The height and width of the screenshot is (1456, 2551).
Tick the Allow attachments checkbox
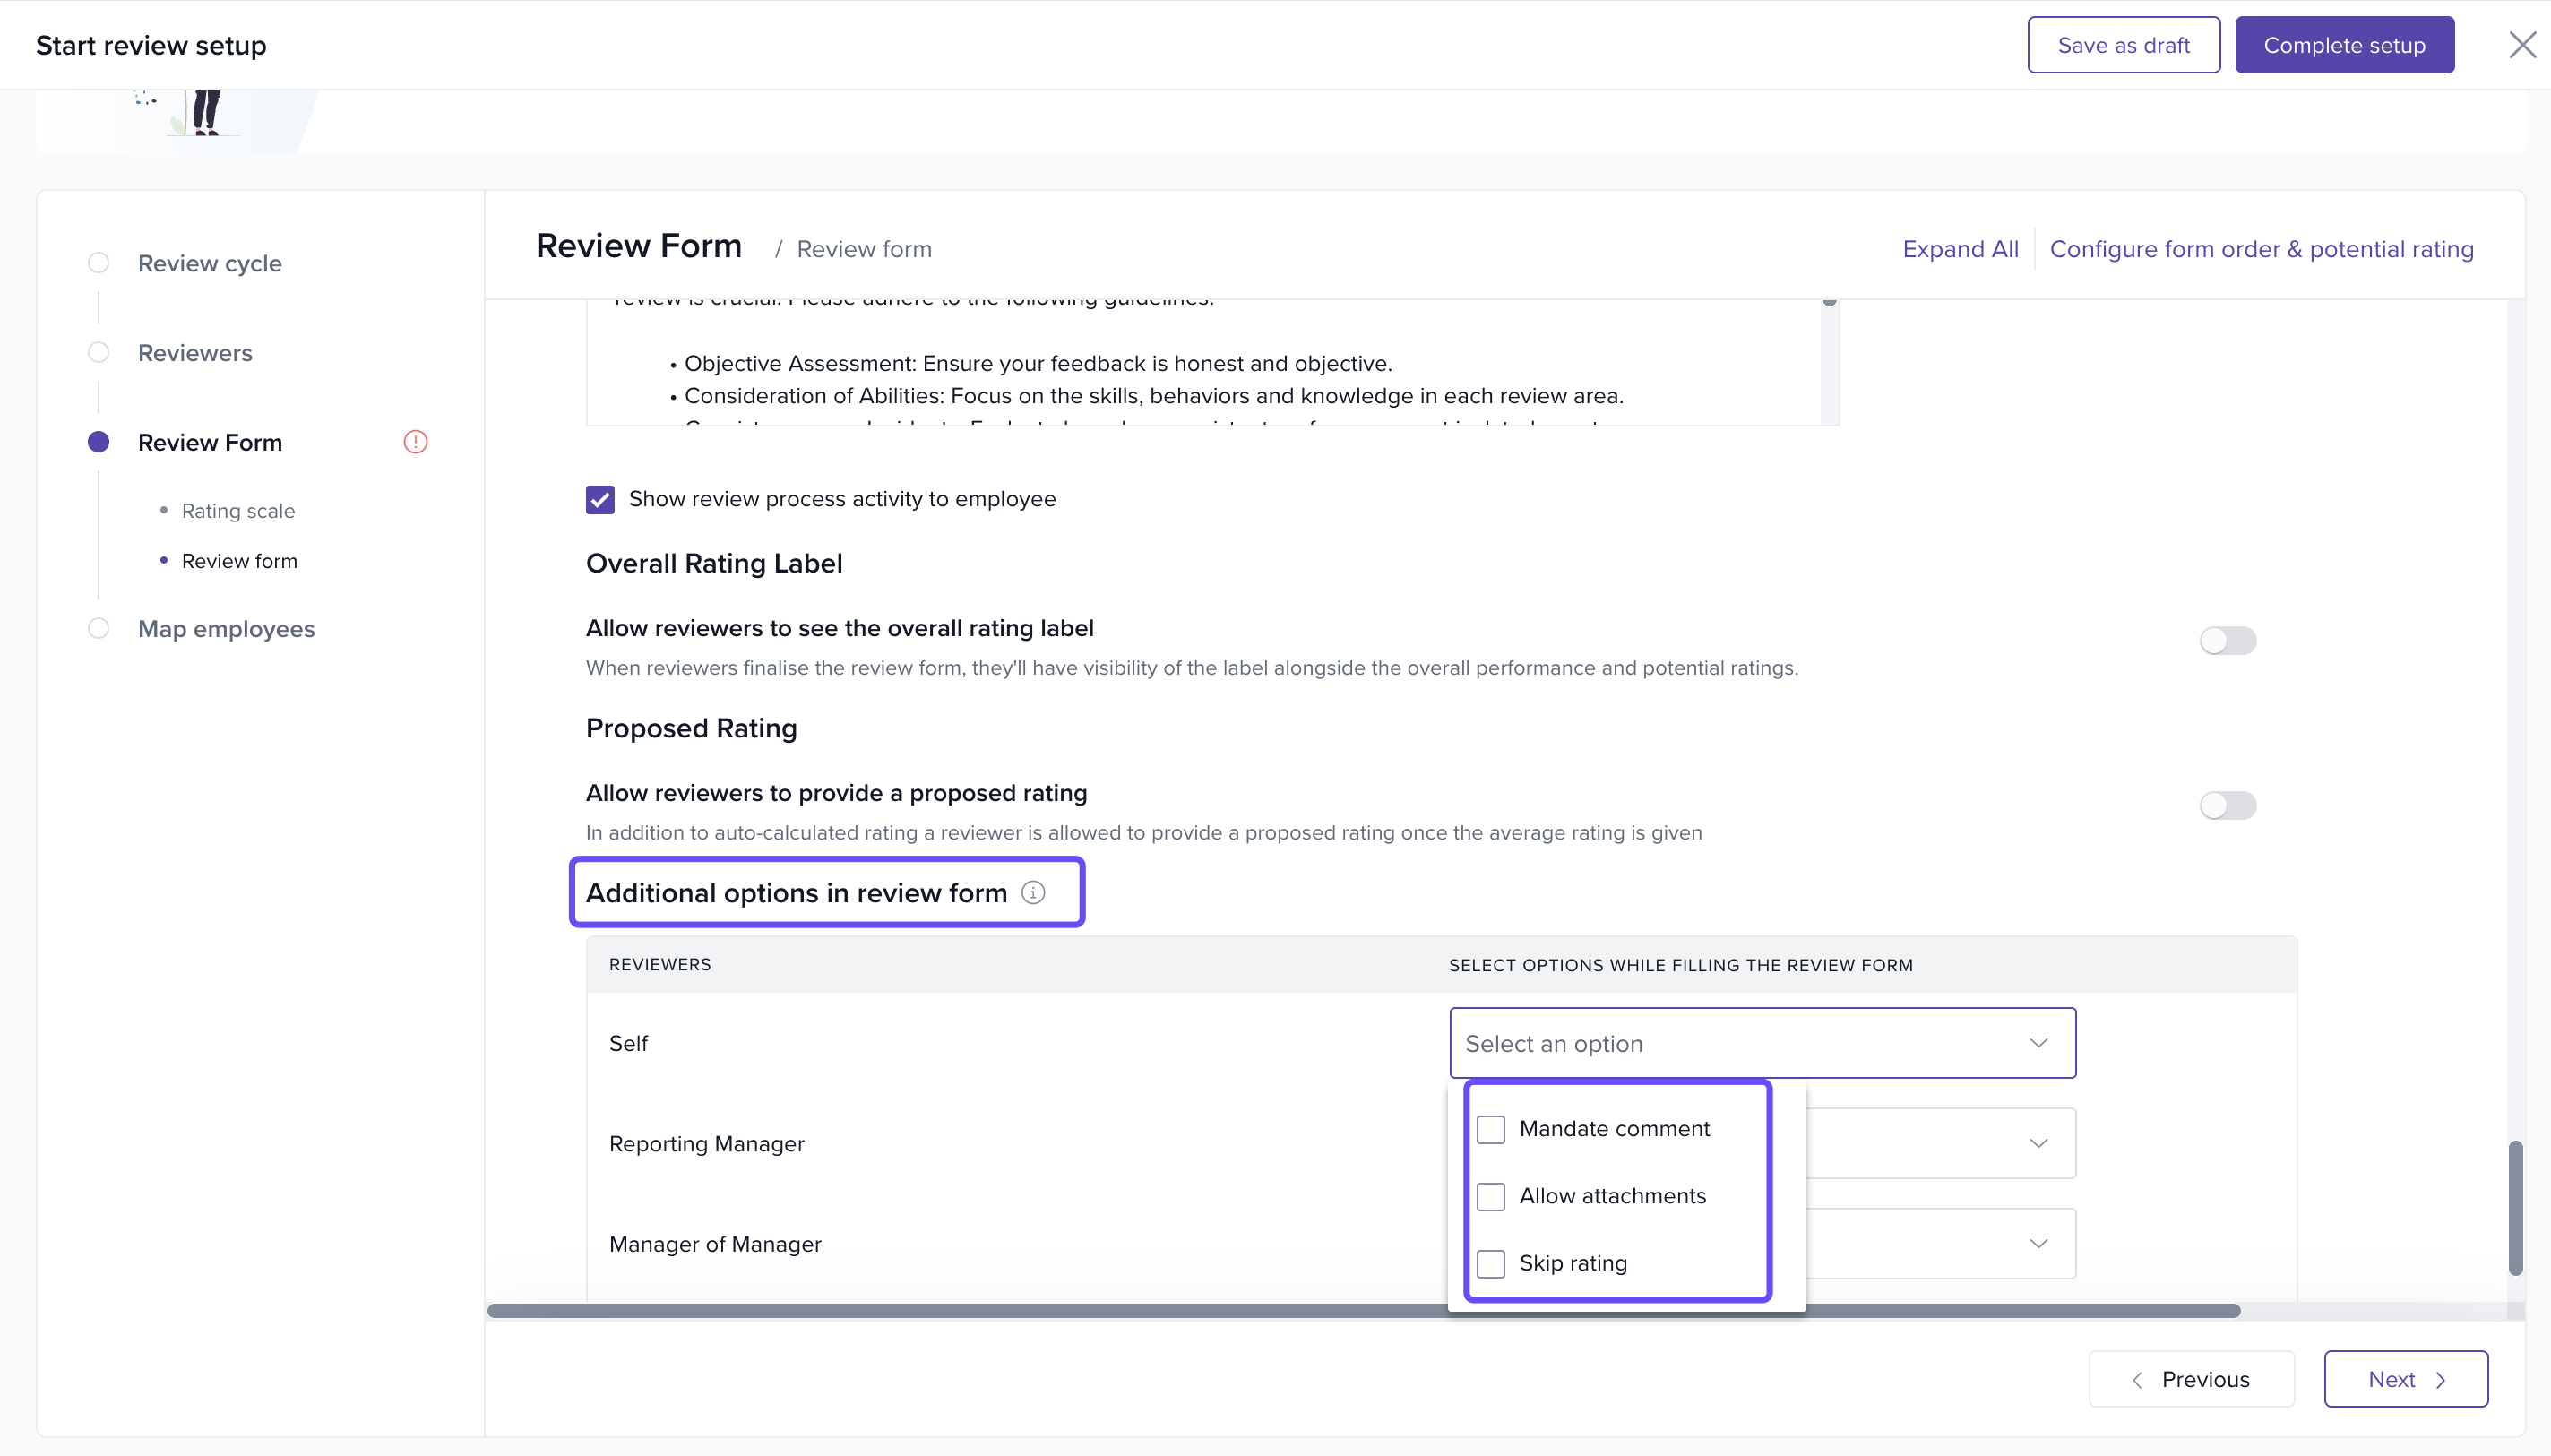click(x=1490, y=1196)
